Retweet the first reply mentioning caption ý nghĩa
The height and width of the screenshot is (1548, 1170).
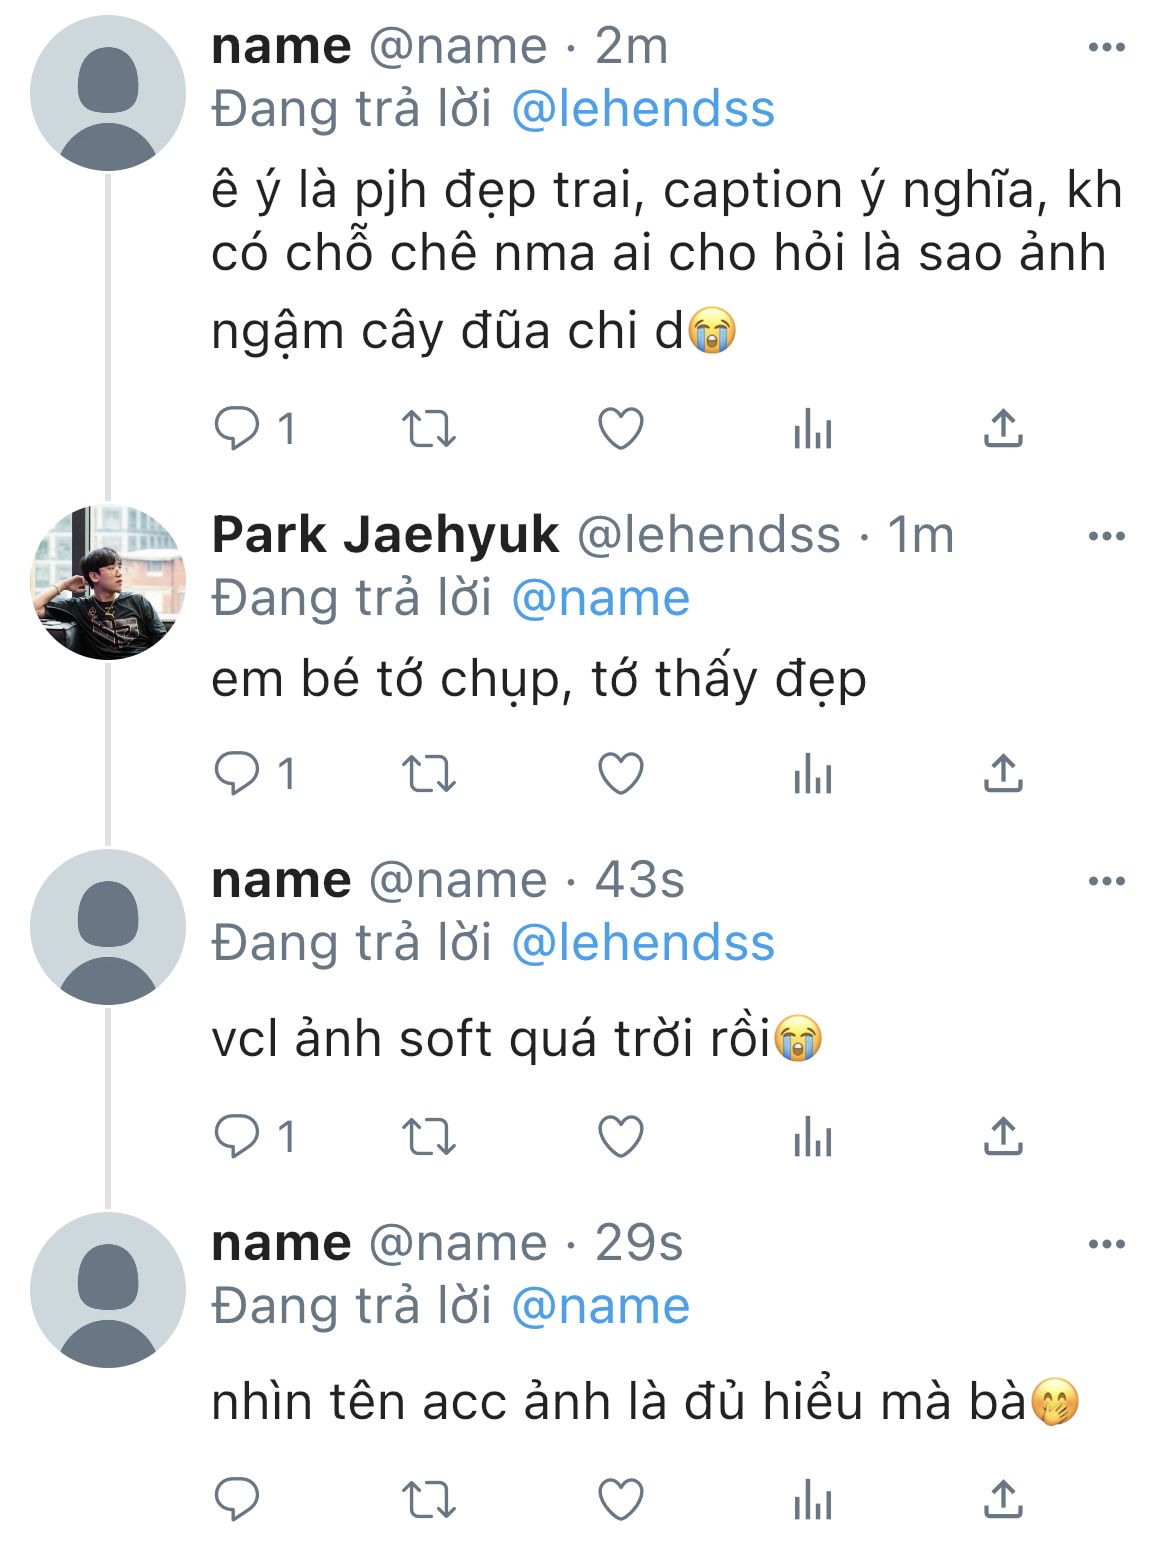pyautogui.click(x=428, y=429)
